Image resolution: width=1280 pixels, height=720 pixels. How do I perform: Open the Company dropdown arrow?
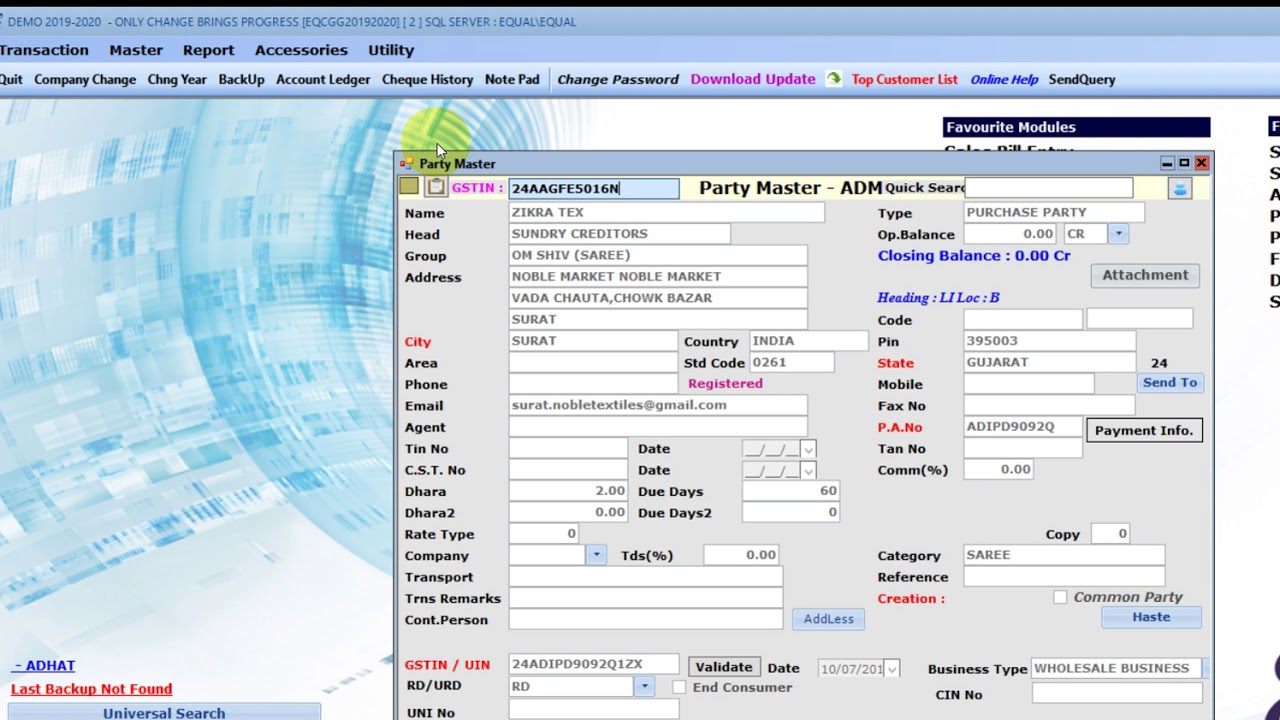click(596, 555)
